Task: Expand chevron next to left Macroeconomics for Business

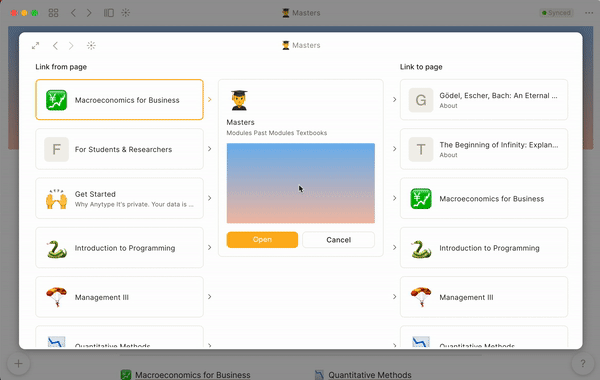Action: click(x=210, y=99)
